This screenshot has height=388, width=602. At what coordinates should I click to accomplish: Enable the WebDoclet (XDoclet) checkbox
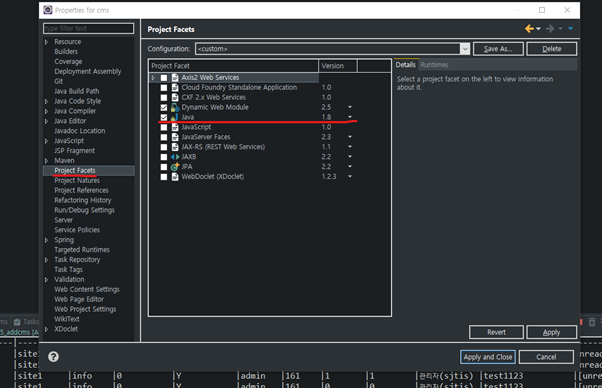point(164,177)
